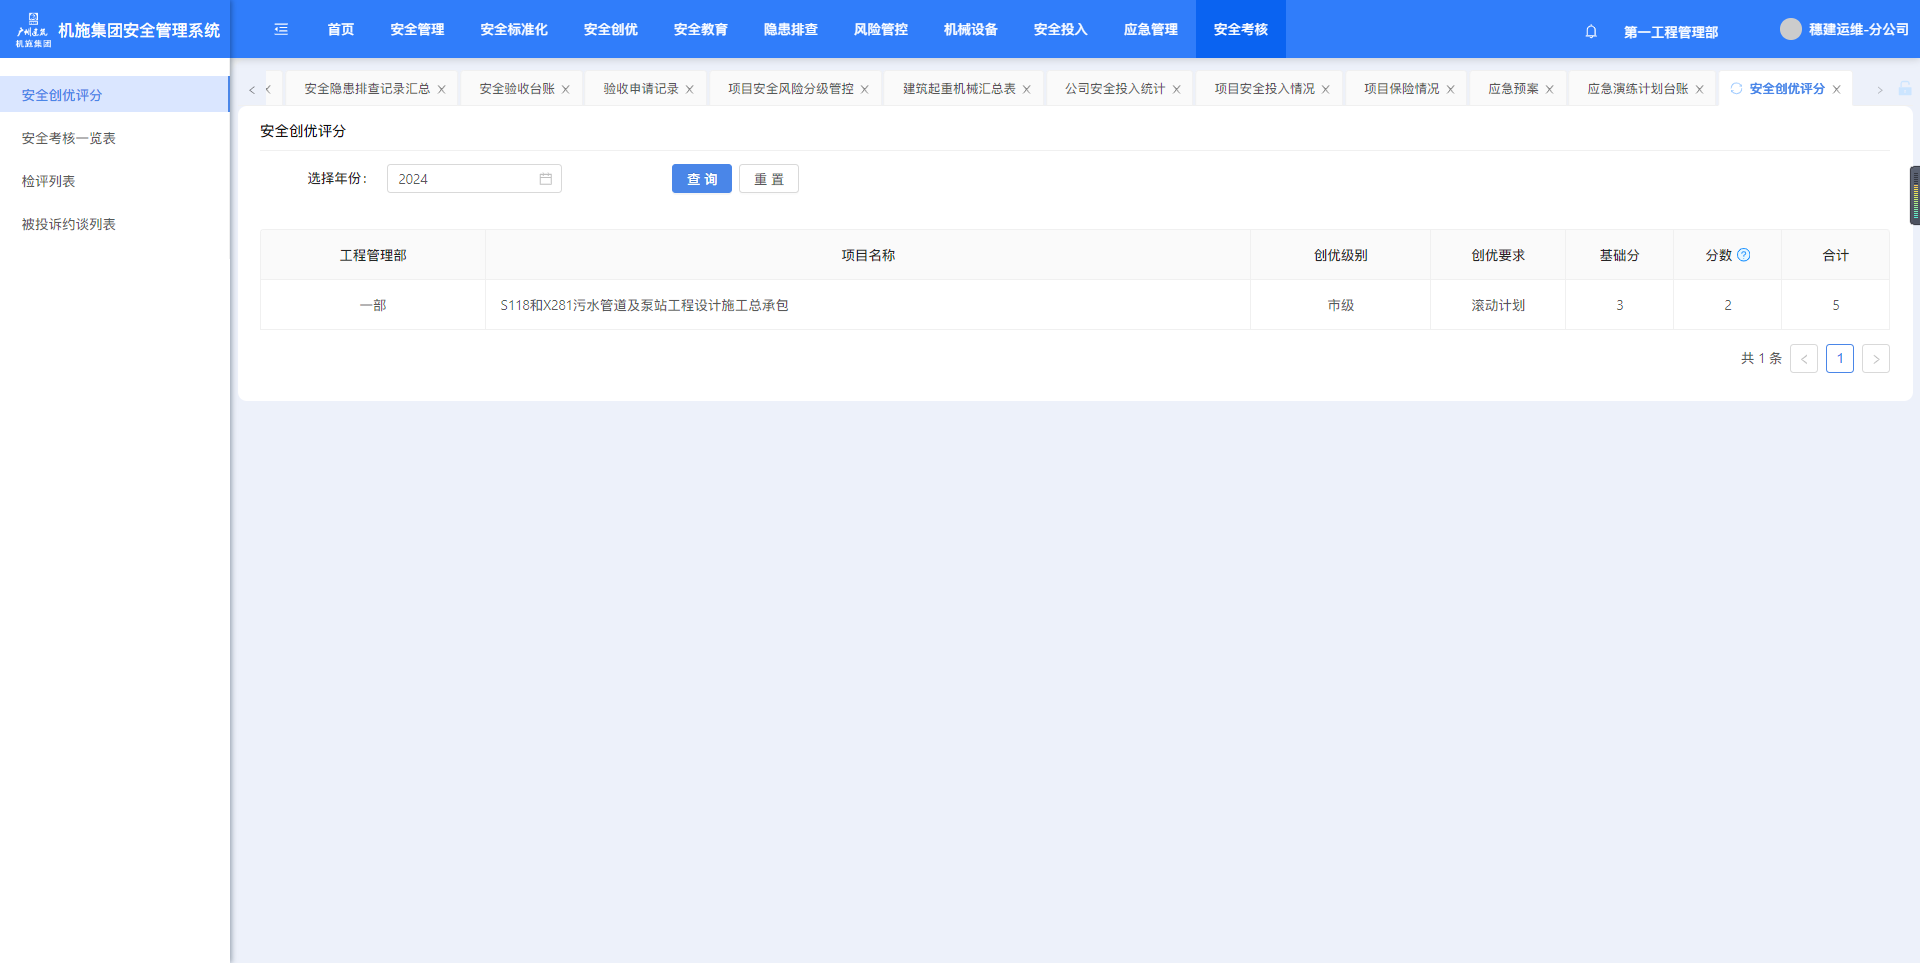
Task: Select 安全考核一览表 in the sidebar
Action: (69, 138)
